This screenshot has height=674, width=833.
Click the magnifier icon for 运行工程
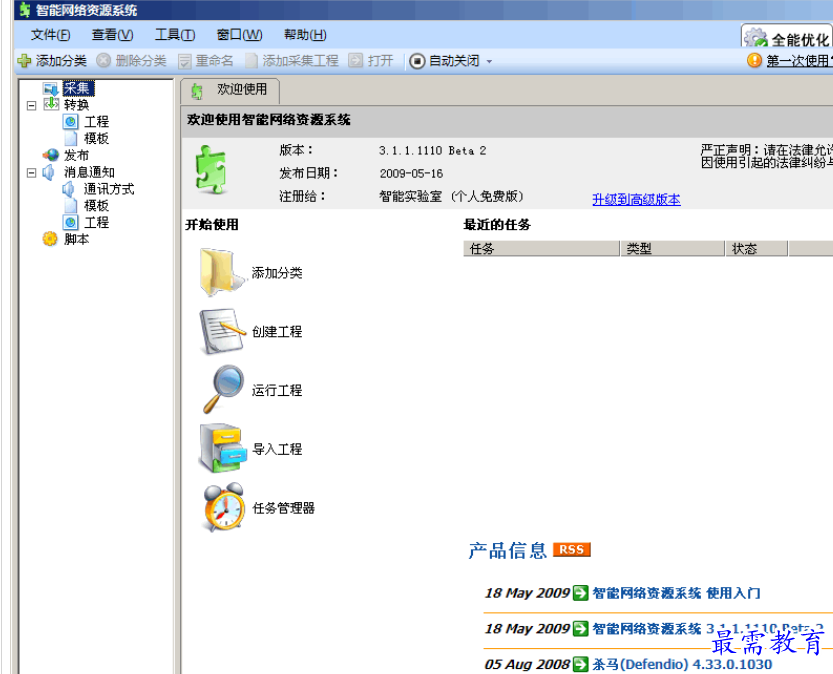[224, 389]
